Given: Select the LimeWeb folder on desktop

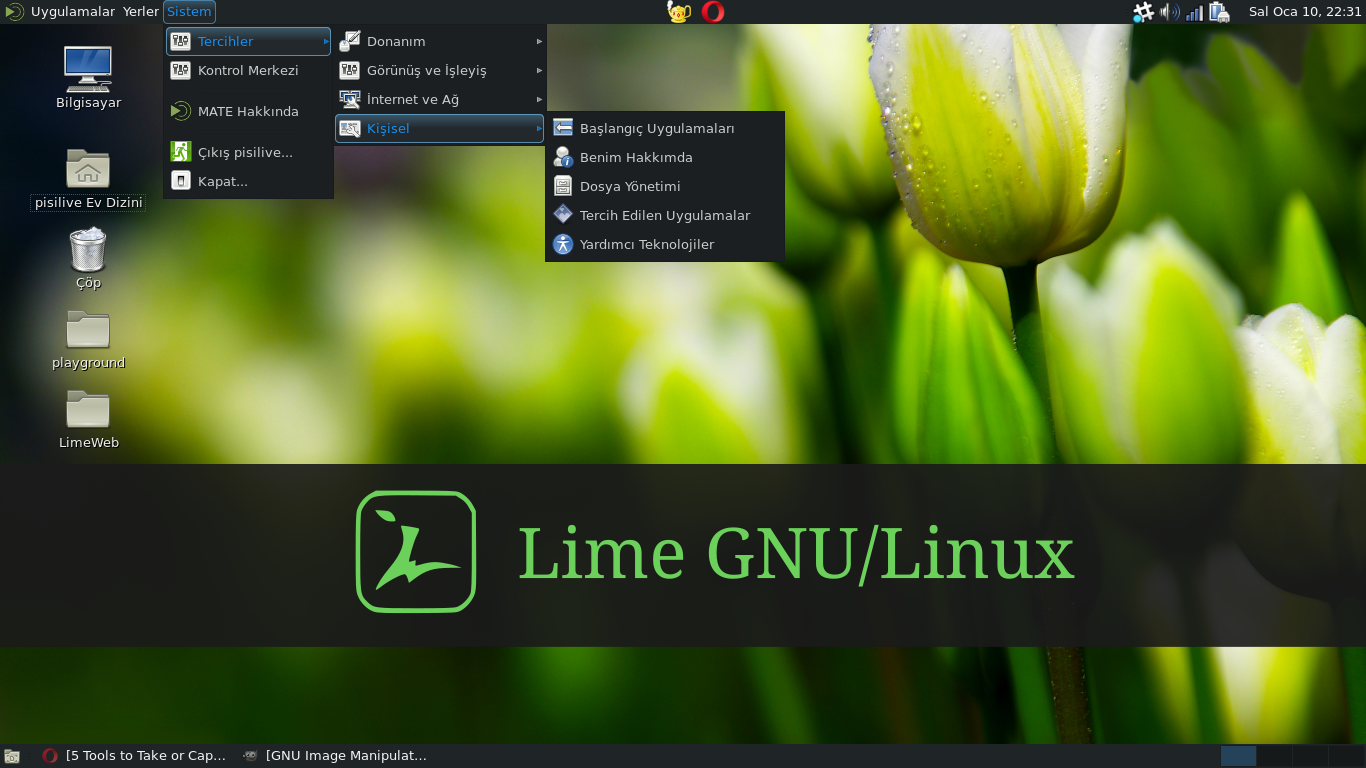Looking at the screenshot, I should point(88,419).
